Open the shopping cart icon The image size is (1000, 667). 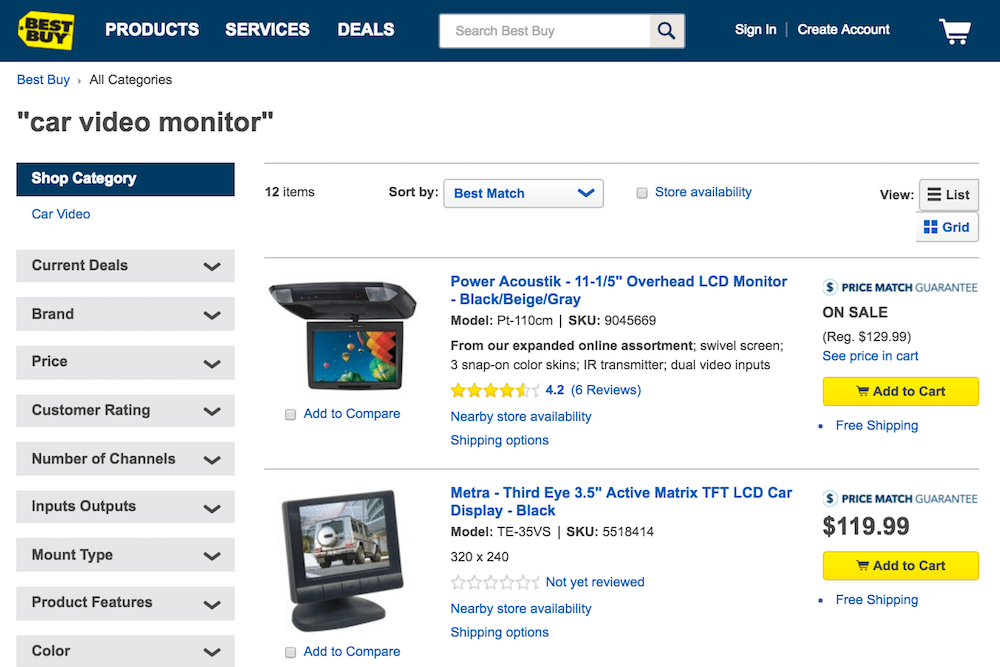pyautogui.click(x=955, y=31)
